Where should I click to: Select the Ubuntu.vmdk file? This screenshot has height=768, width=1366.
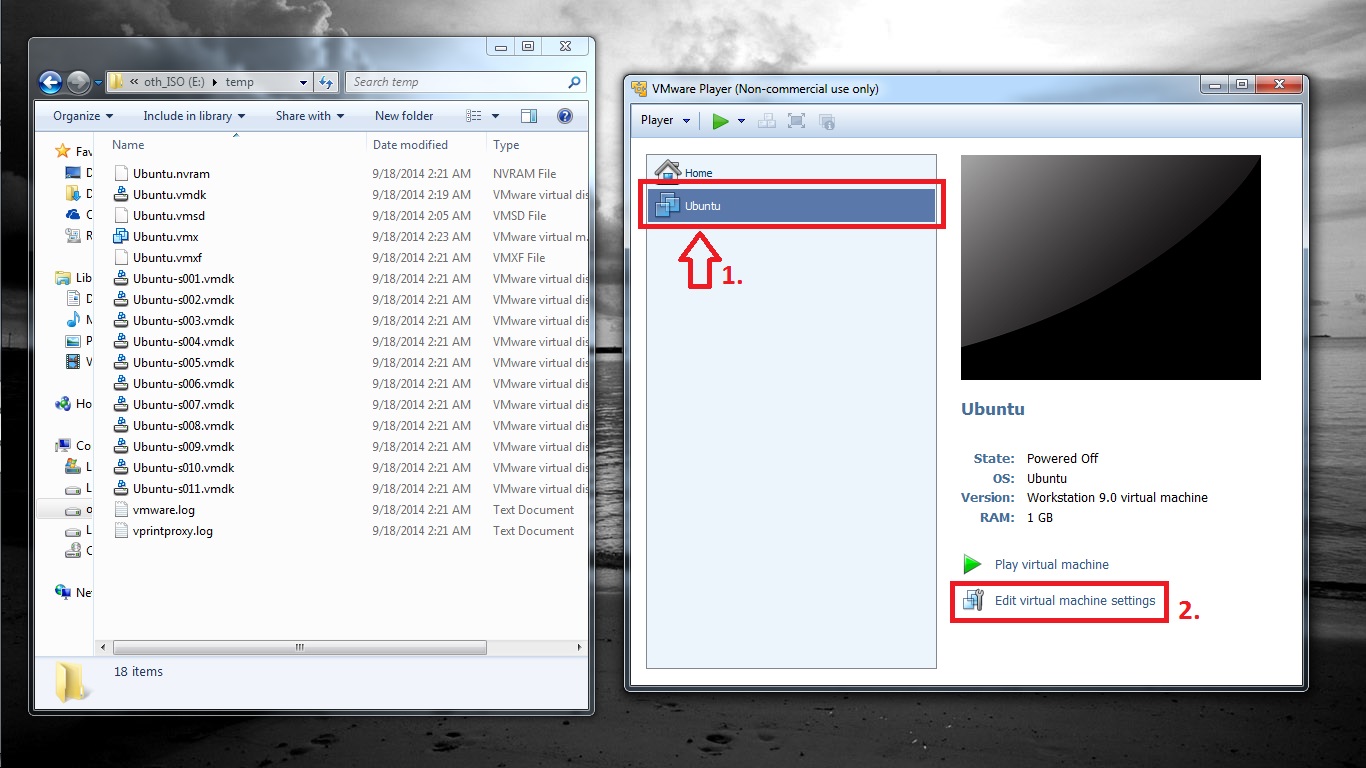[x=169, y=194]
